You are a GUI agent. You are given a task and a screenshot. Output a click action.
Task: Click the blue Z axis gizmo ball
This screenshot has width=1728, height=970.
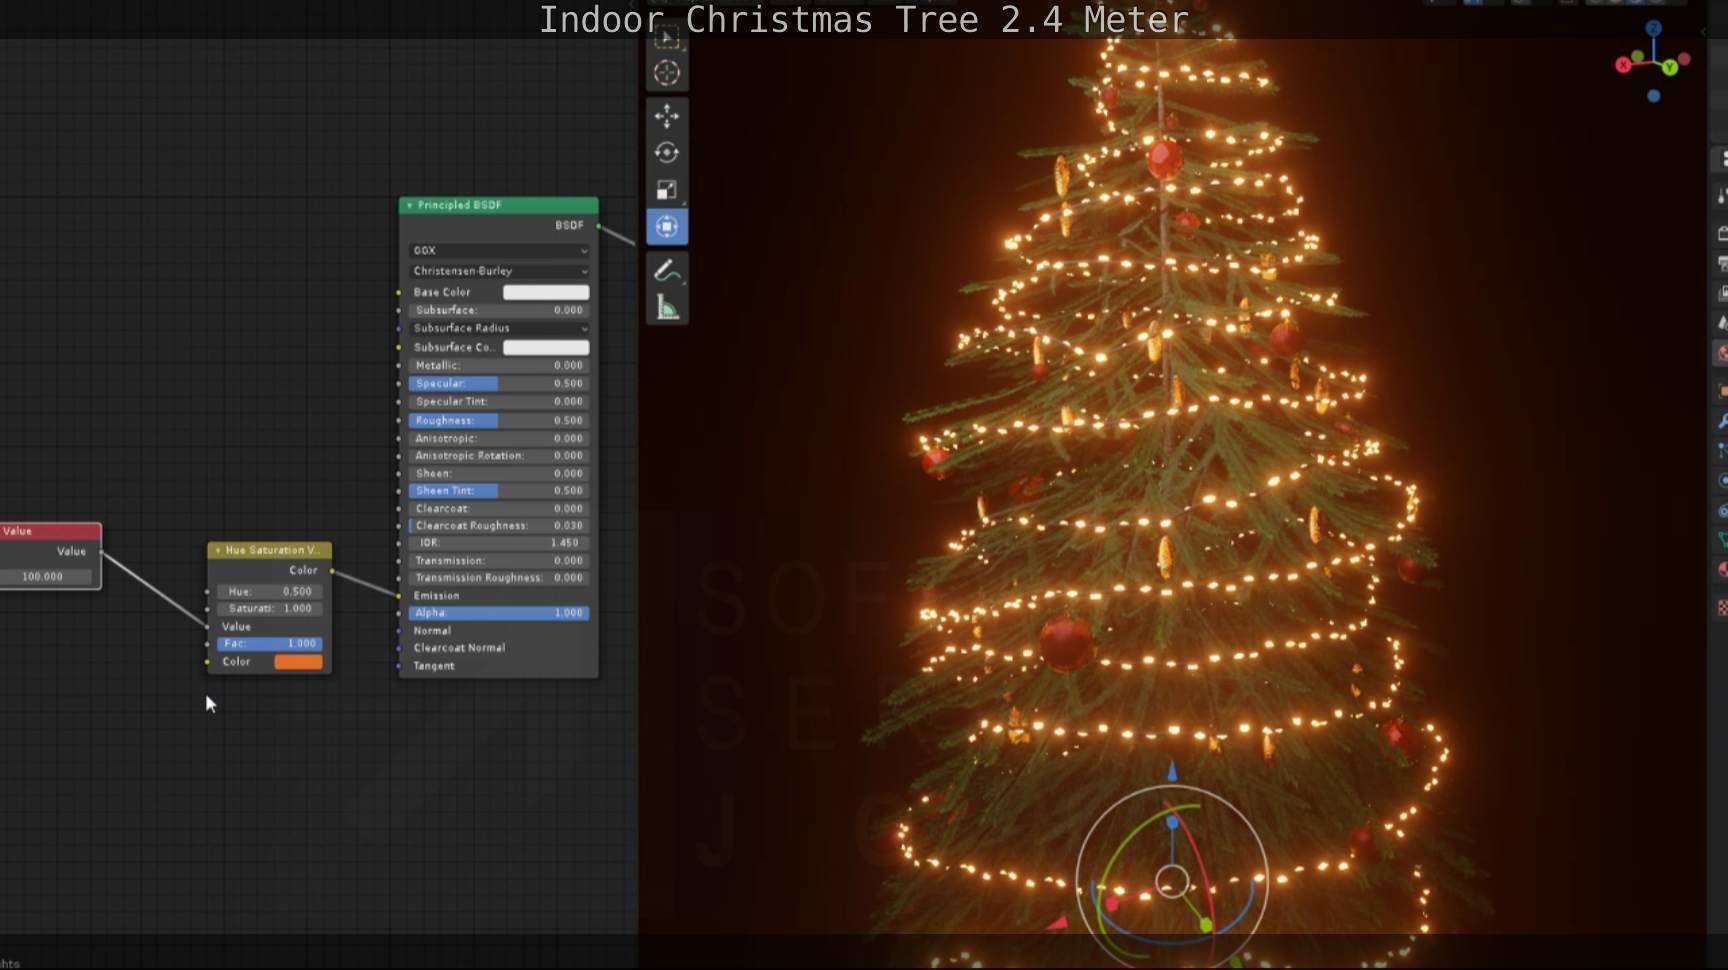pyautogui.click(x=1653, y=28)
